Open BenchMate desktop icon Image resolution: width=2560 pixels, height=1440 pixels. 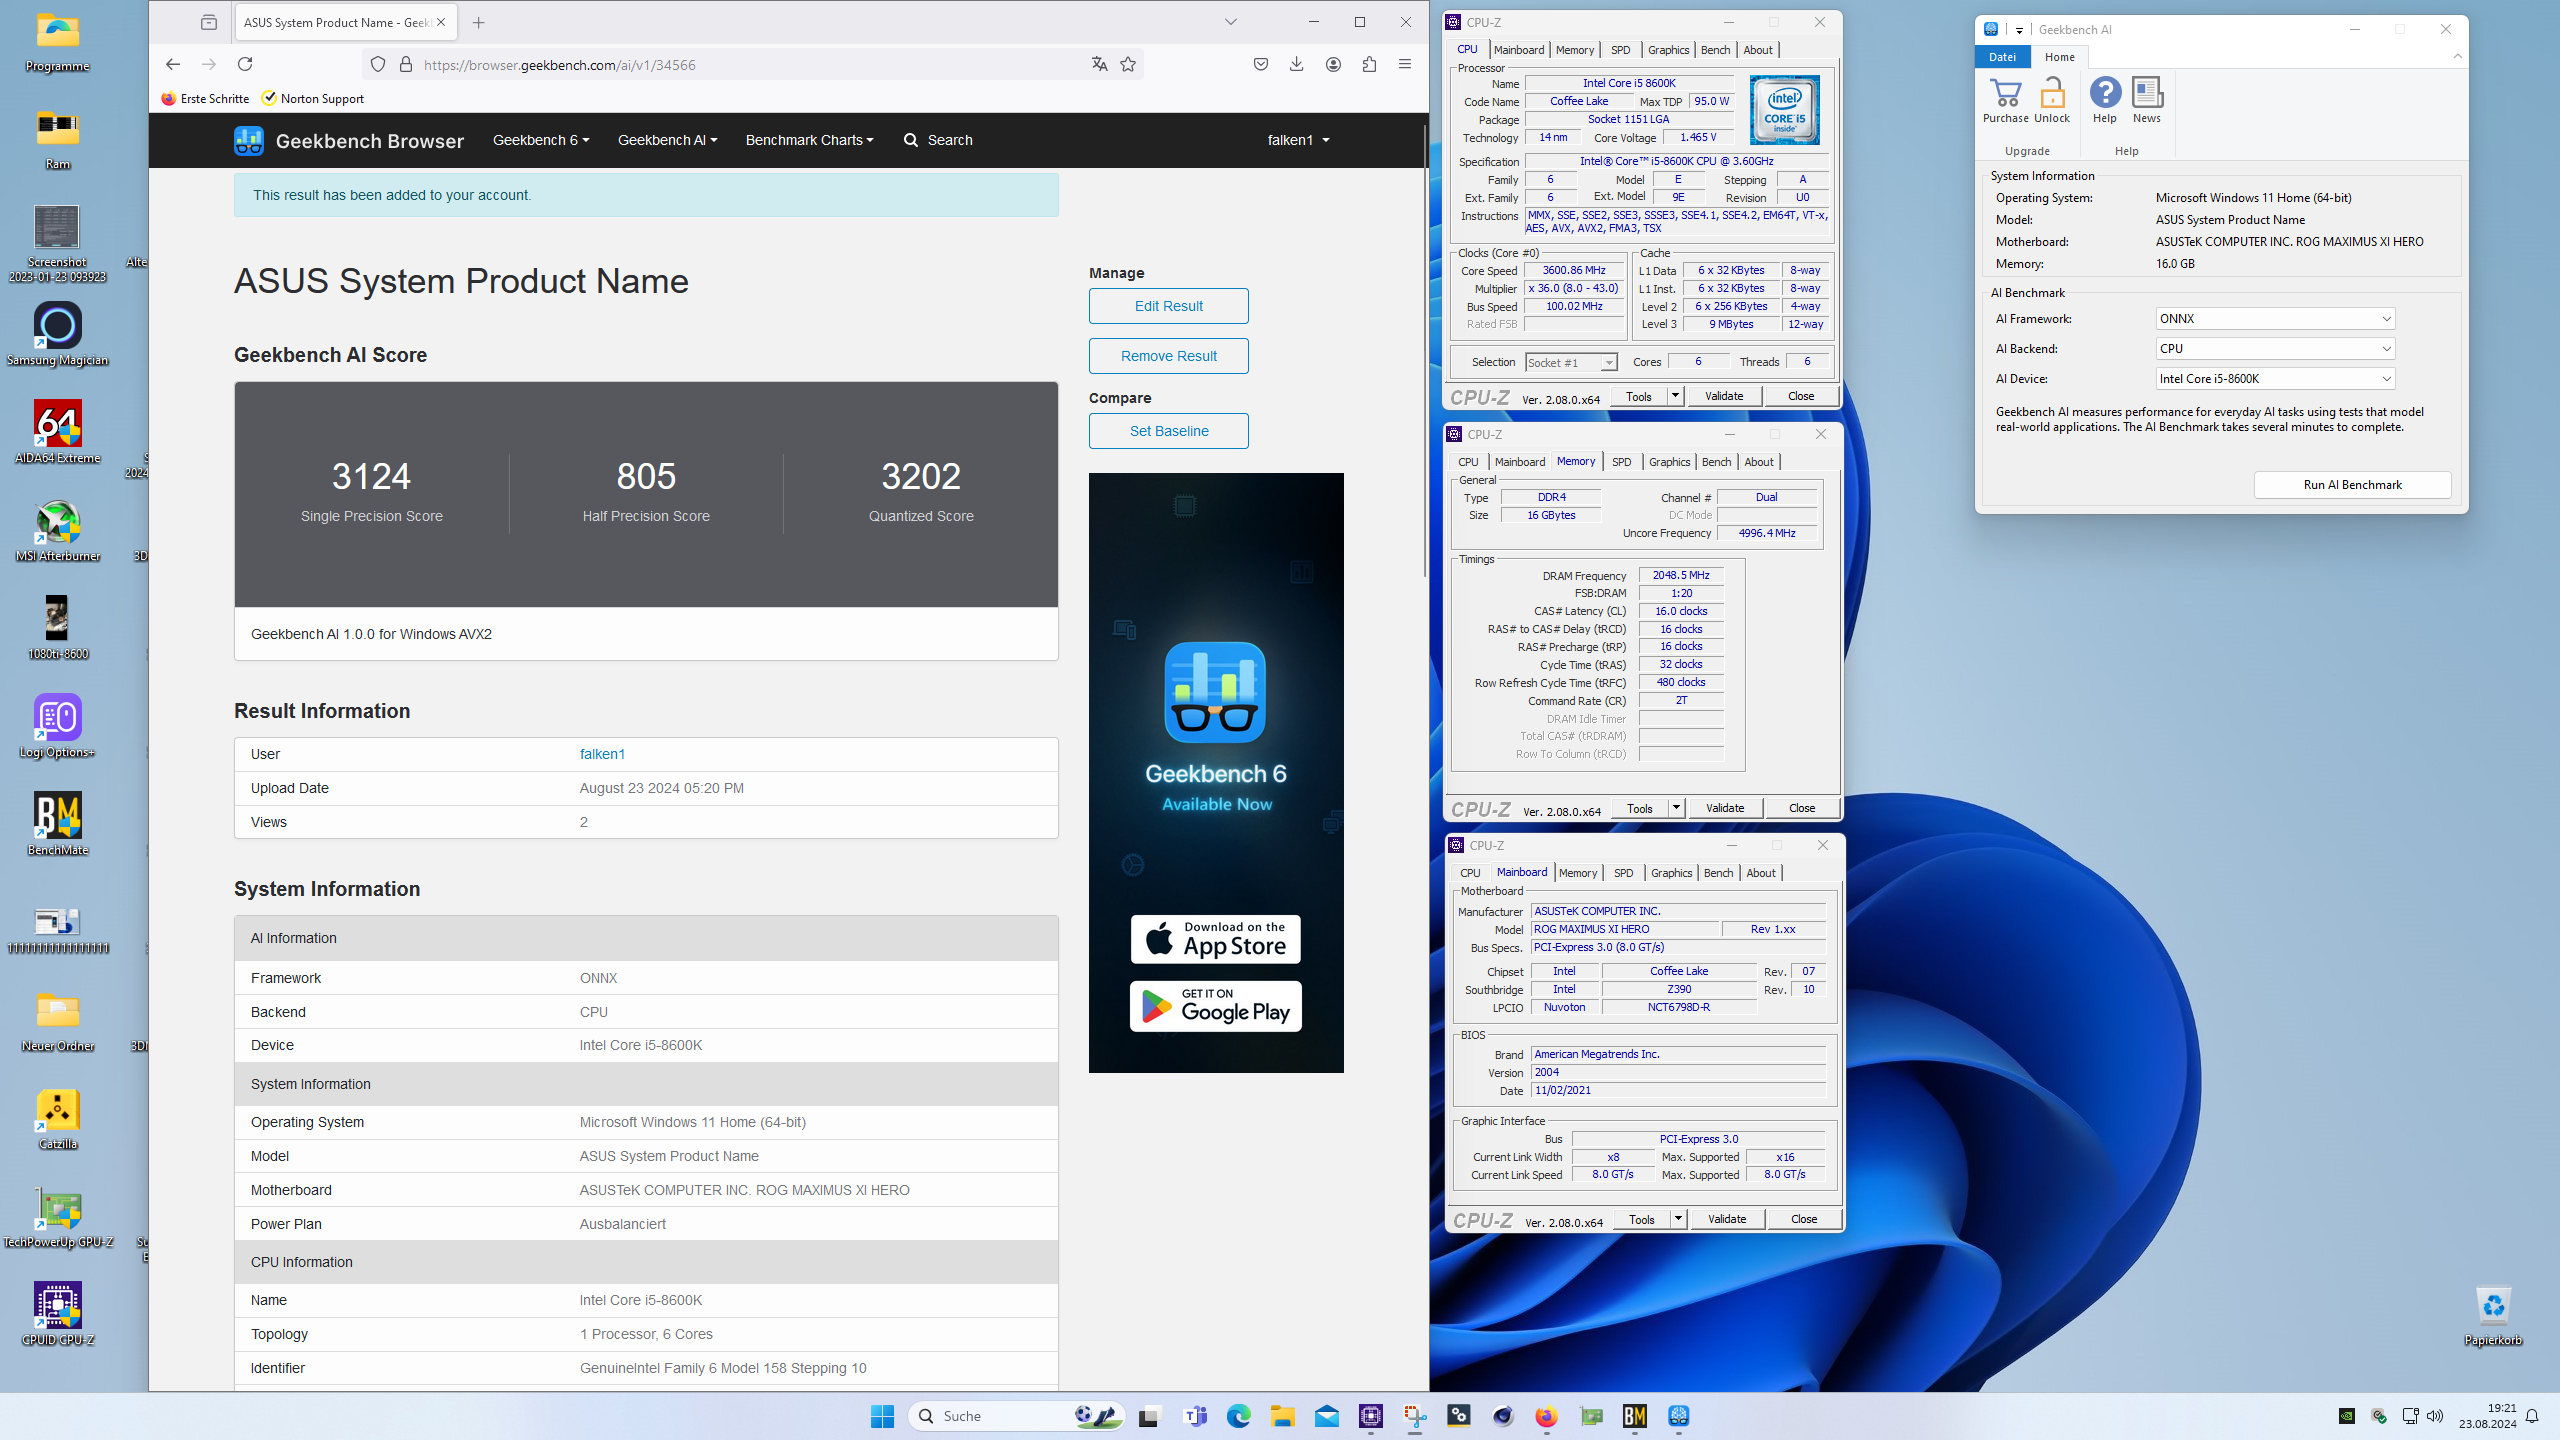(58, 824)
